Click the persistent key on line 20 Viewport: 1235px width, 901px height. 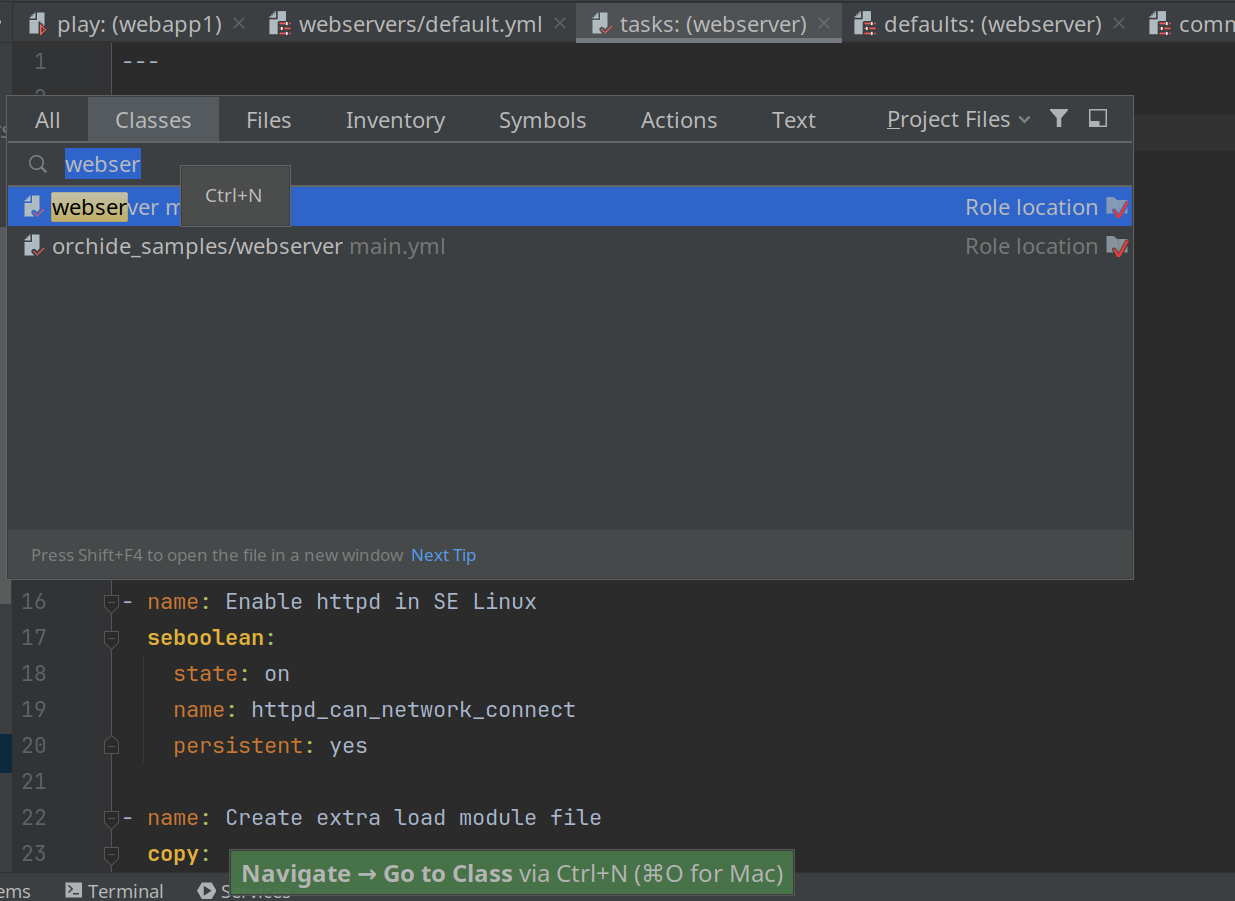click(238, 746)
